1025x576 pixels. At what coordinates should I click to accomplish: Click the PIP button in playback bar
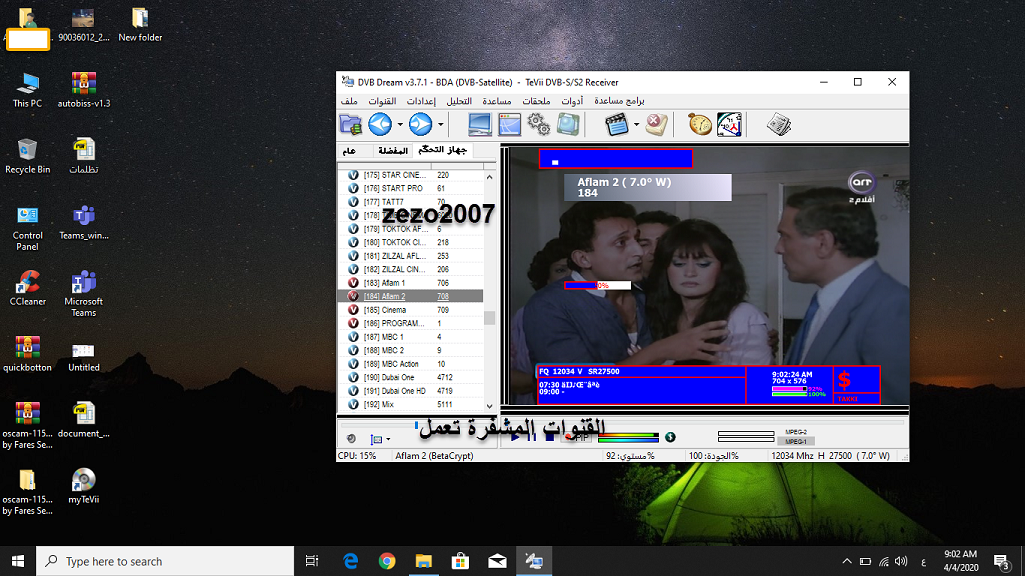(578, 437)
